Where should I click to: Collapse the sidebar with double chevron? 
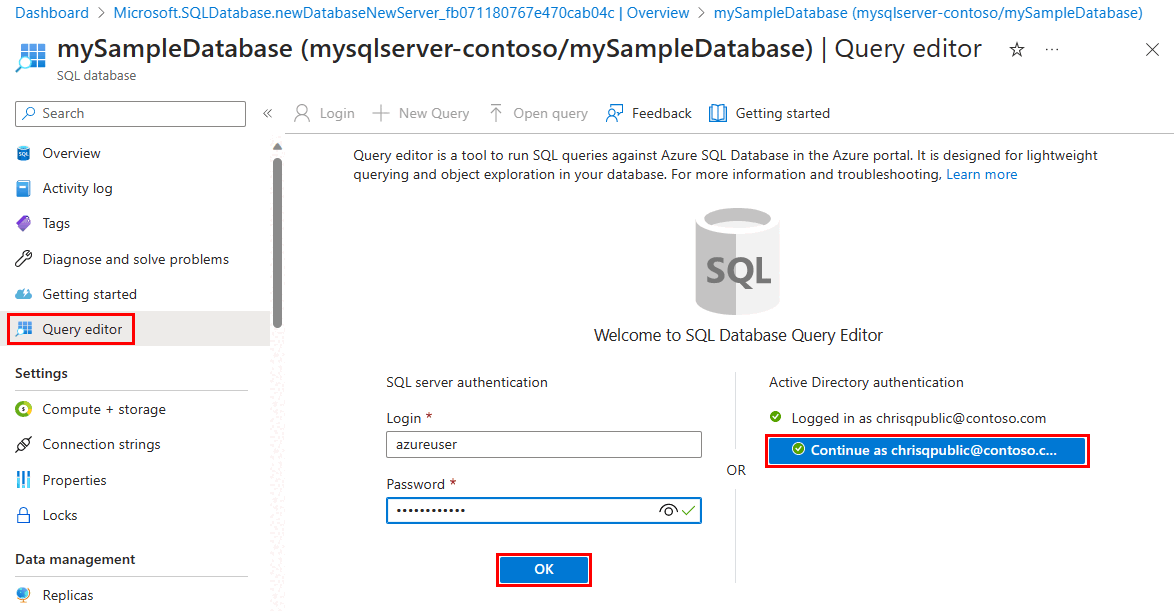point(267,114)
